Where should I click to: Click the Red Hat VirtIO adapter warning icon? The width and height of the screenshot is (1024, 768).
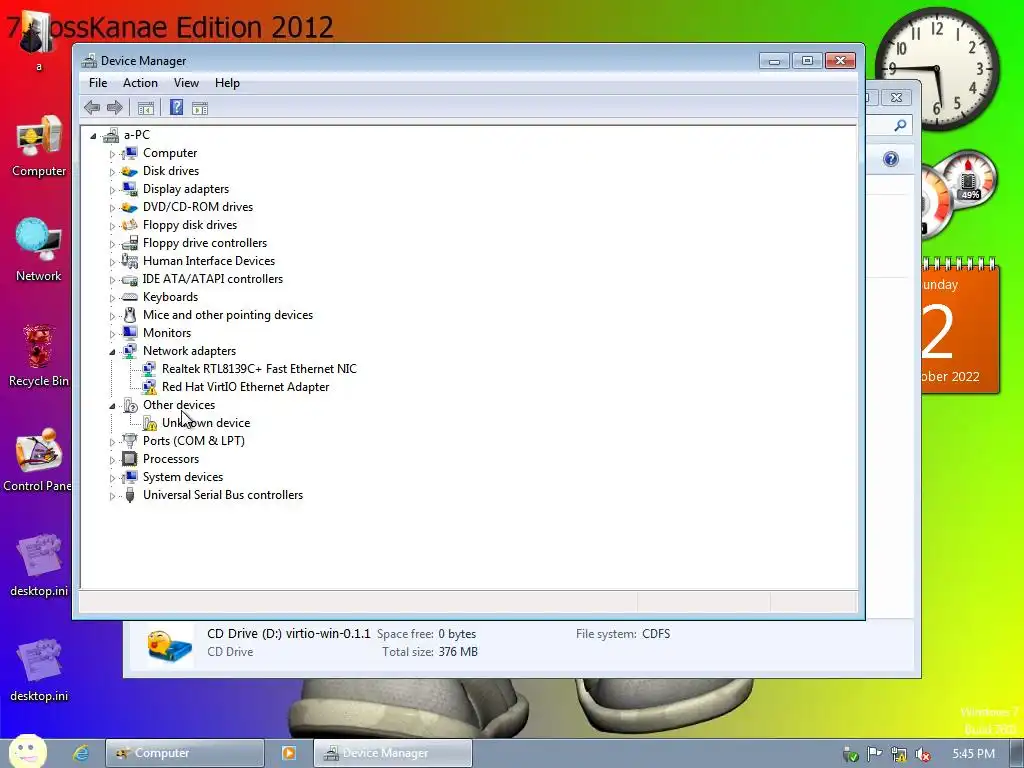click(x=150, y=387)
